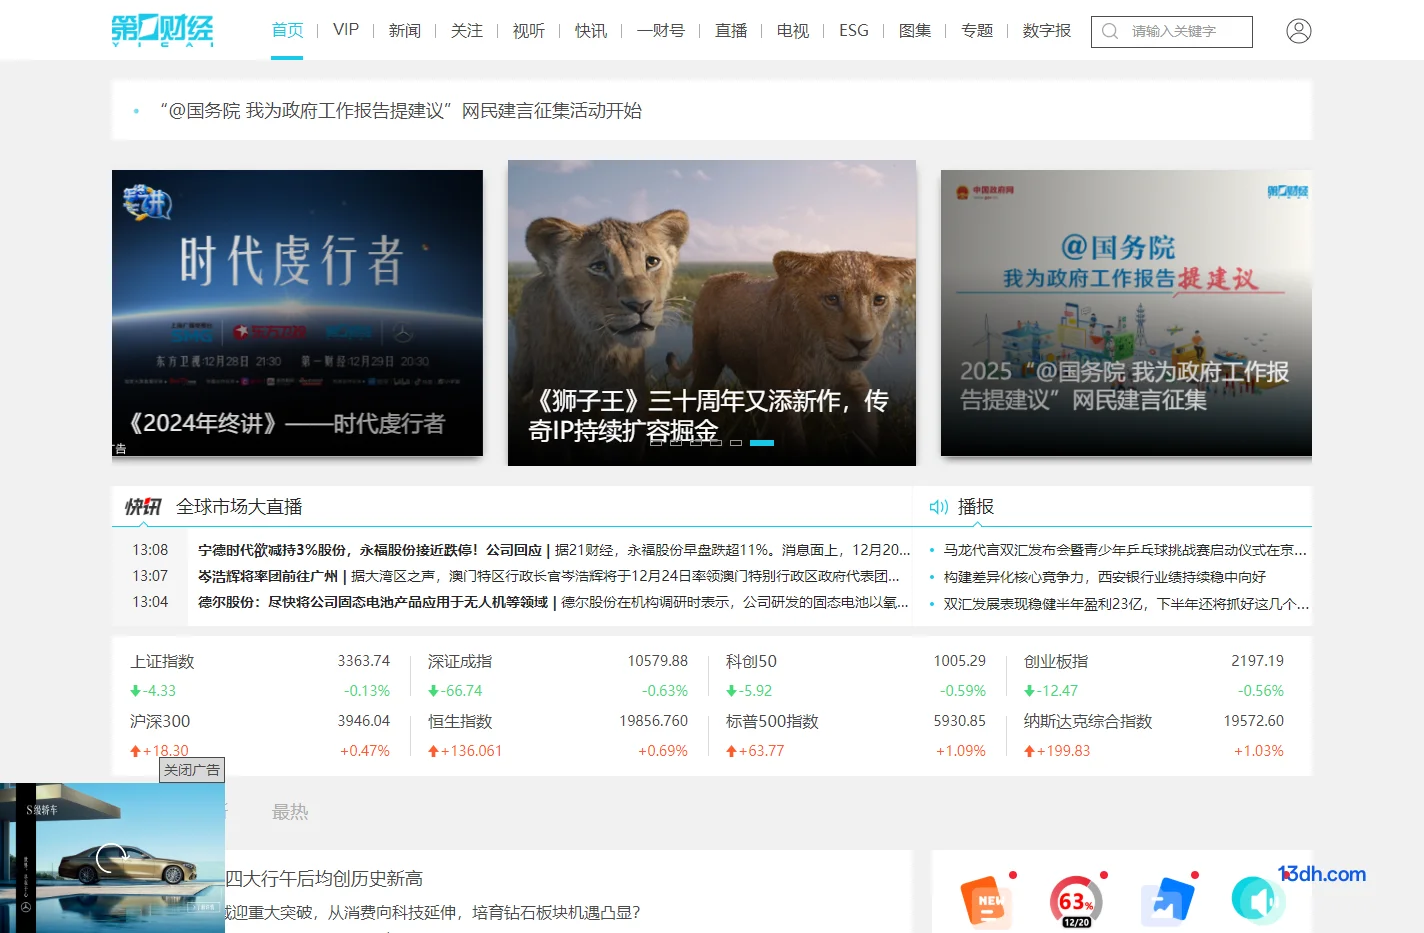Screen dimensions: 1424x933
Task: Open the VIP menu item
Action: tap(346, 30)
